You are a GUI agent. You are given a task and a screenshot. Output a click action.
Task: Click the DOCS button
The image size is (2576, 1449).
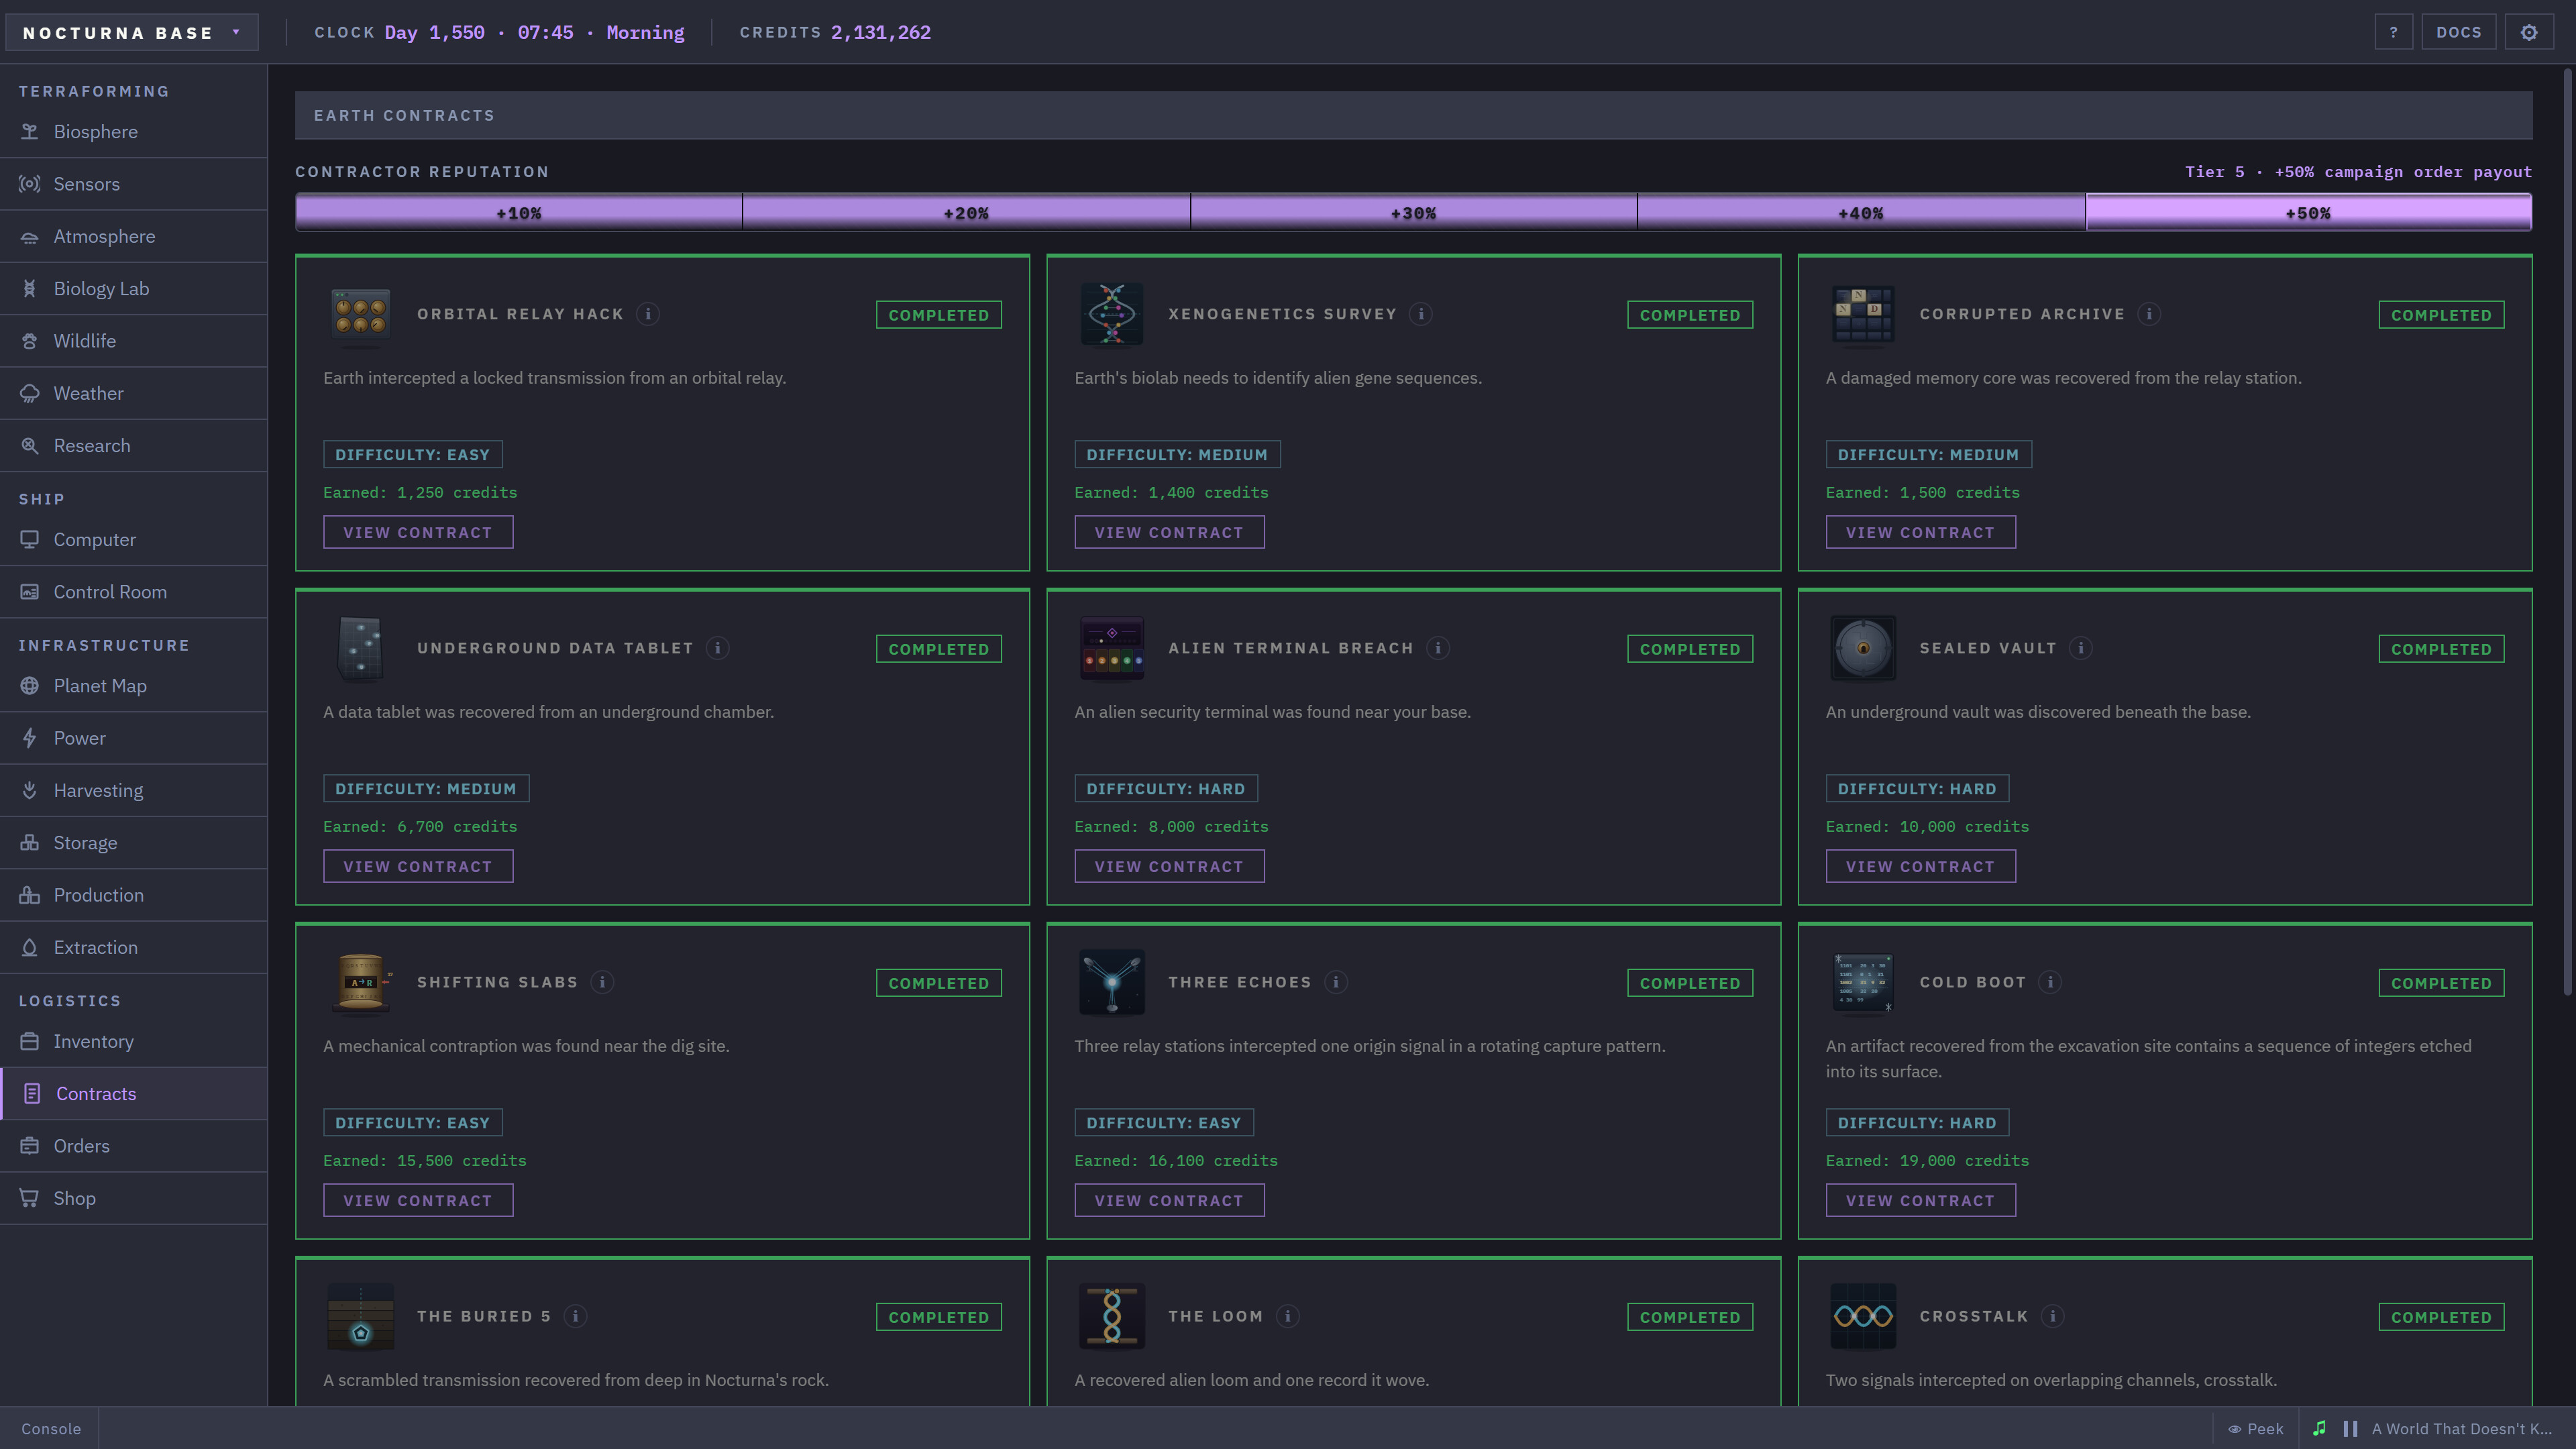pos(2458,32)
